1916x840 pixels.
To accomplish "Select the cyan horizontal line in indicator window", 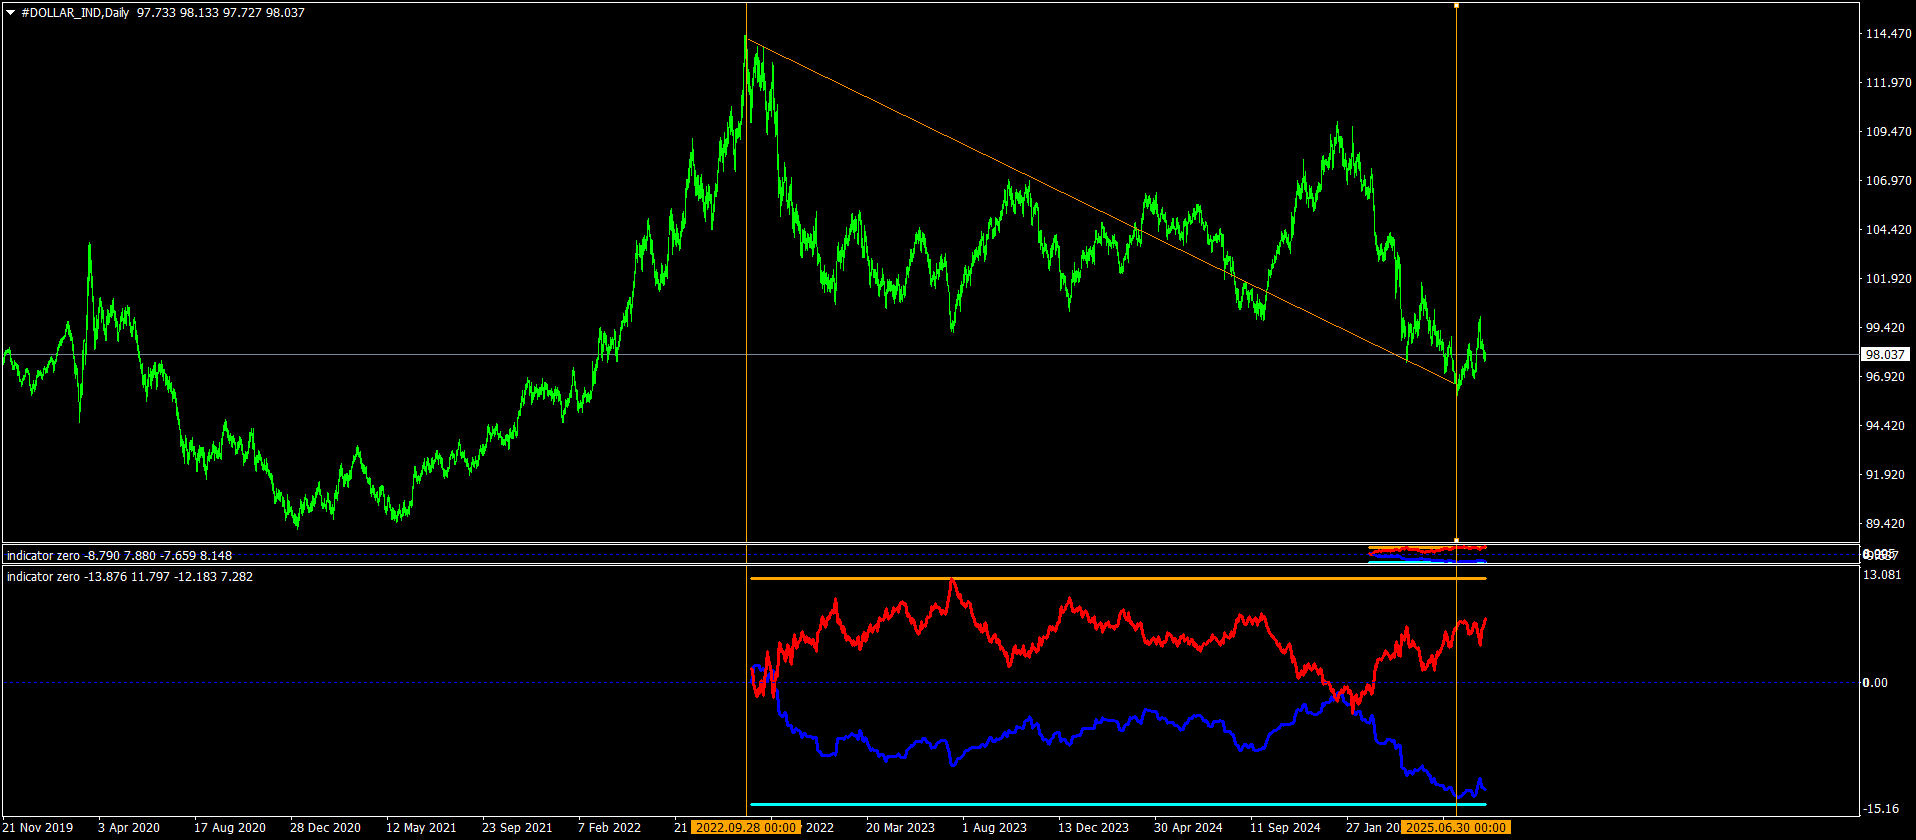I will pos(1100,804).
